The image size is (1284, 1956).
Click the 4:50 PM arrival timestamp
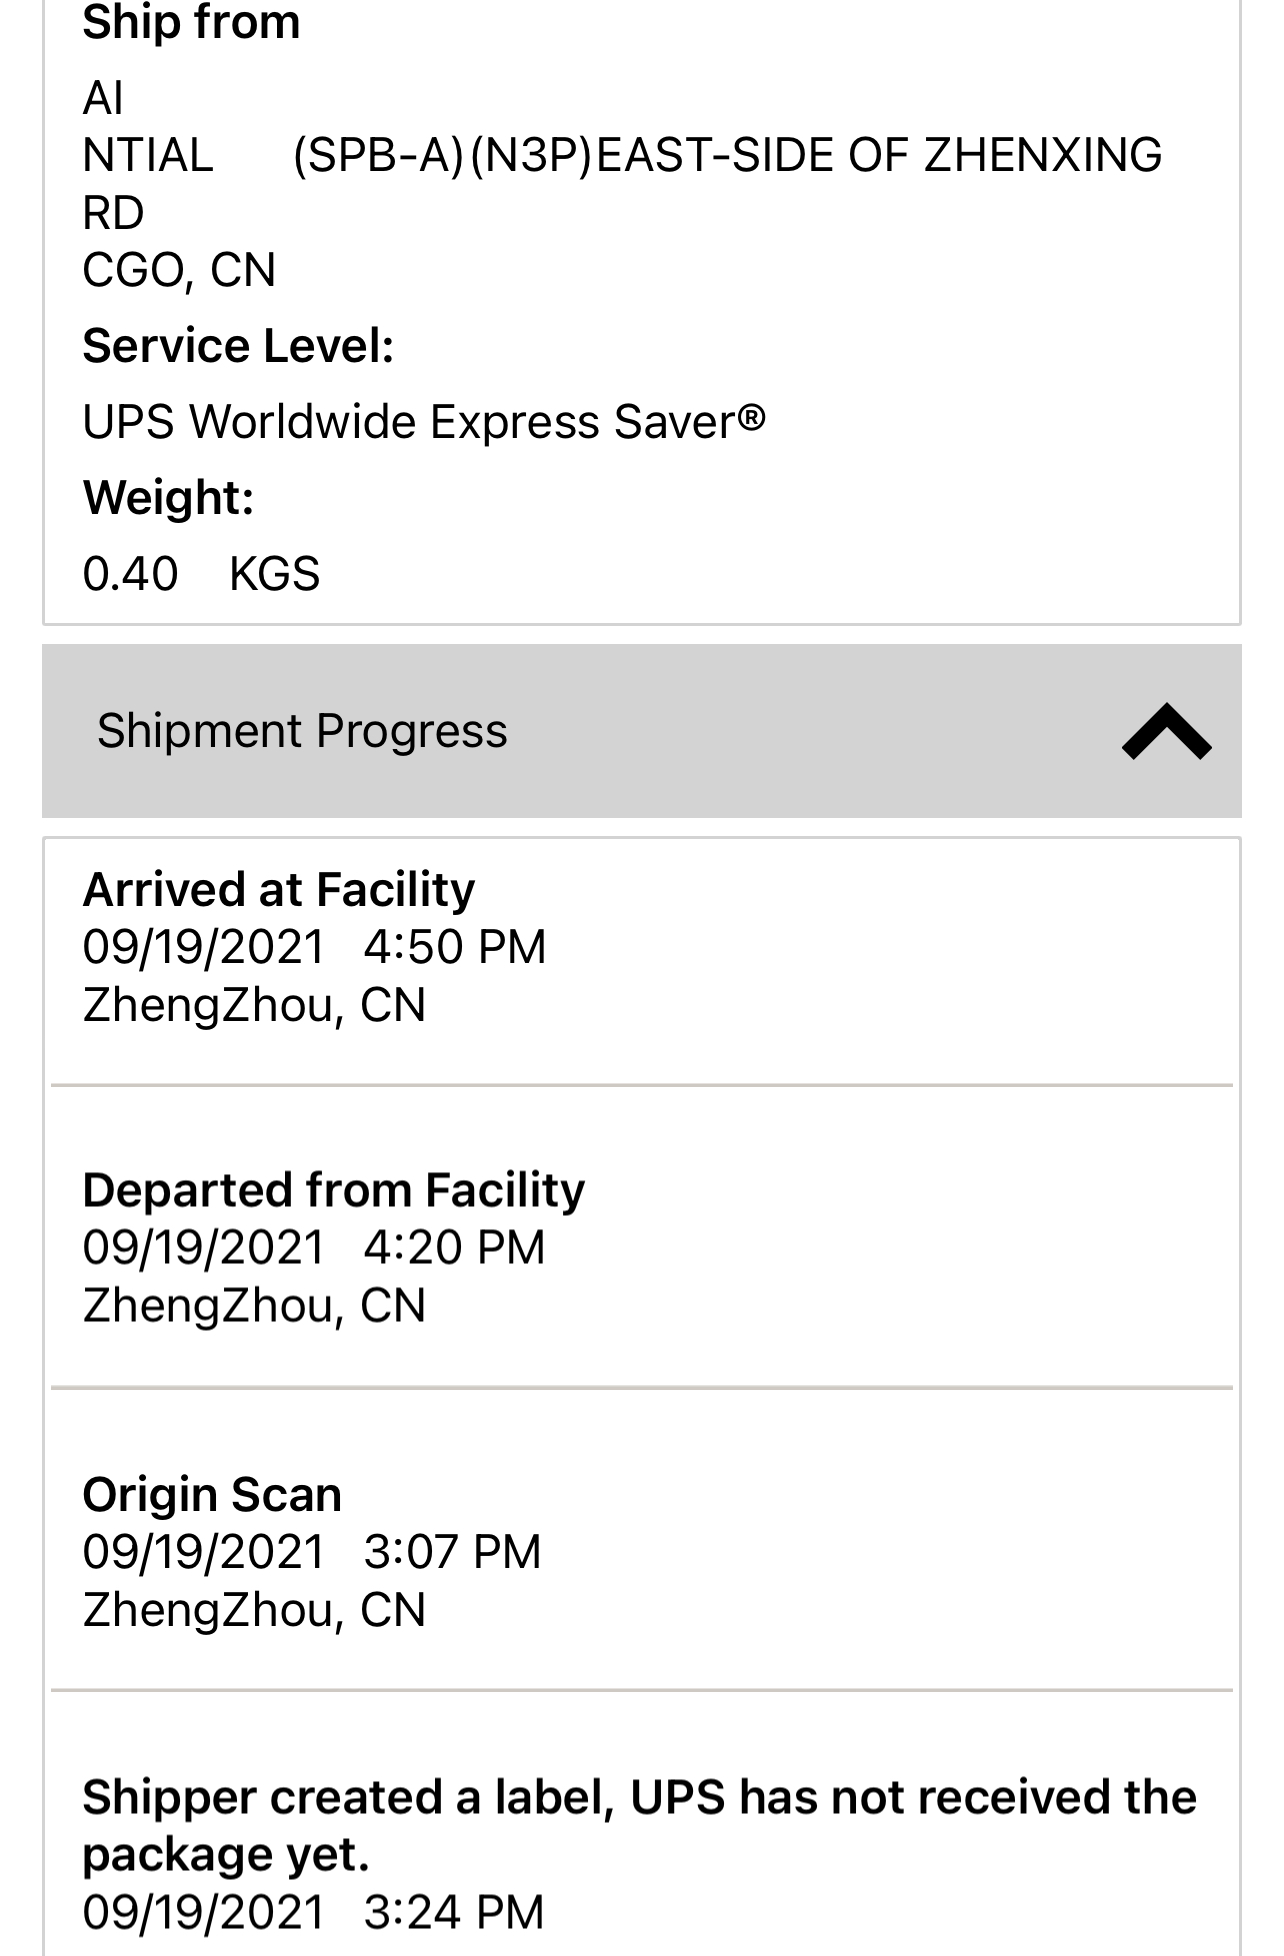[x=455, y=947]
